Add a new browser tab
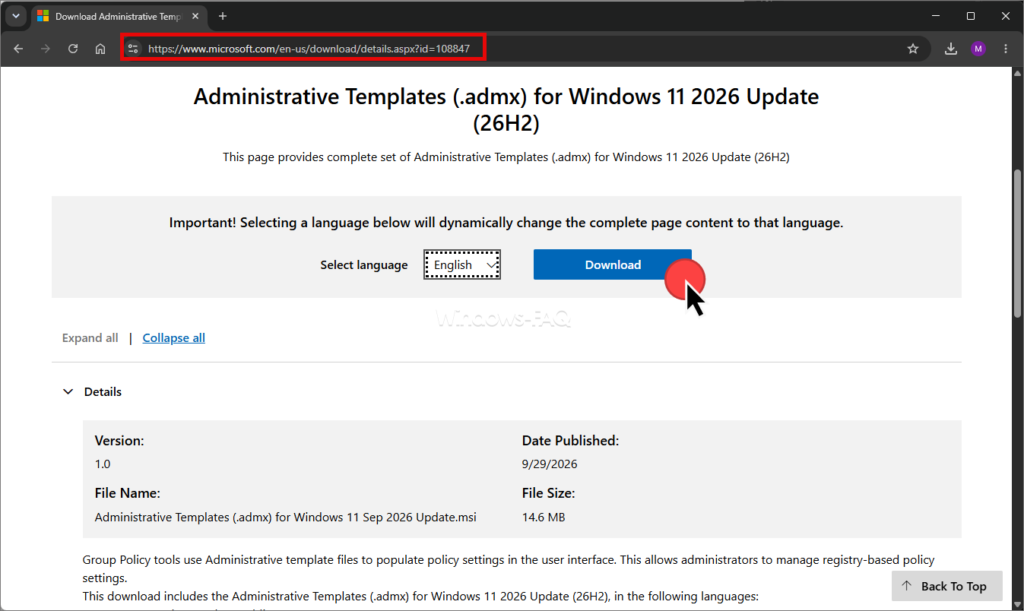This screenshot has height=611, width=1024. (223, 16)
